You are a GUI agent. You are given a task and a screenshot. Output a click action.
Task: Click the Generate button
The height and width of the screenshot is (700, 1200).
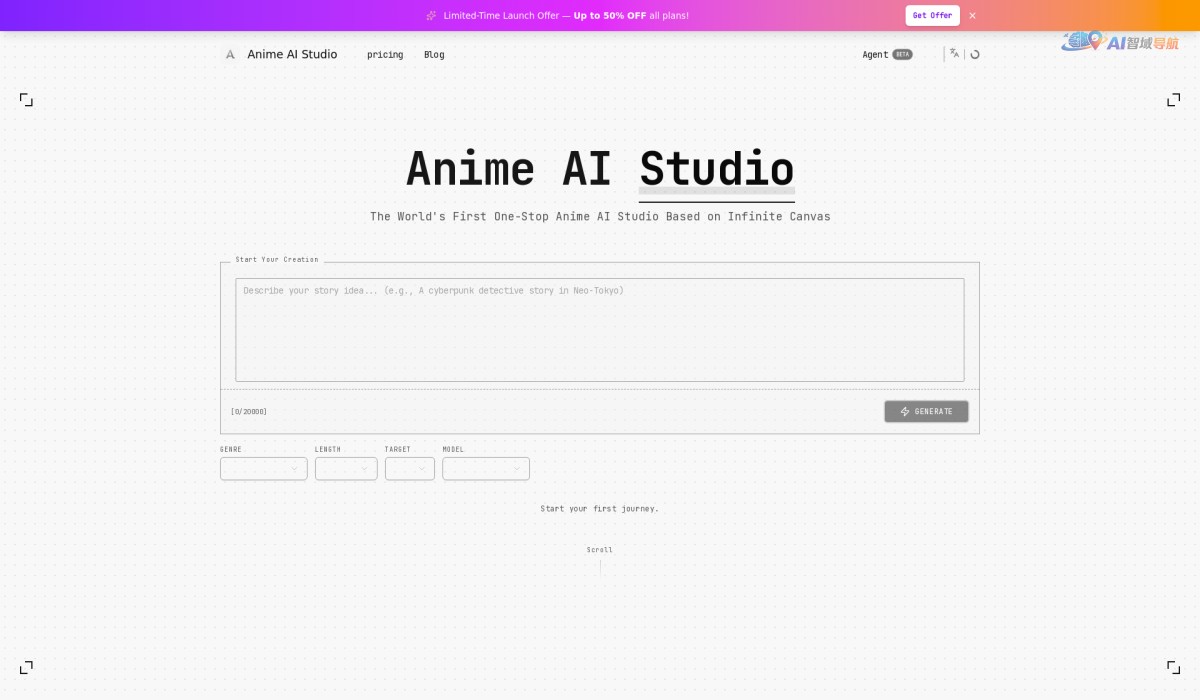point(926,411)
